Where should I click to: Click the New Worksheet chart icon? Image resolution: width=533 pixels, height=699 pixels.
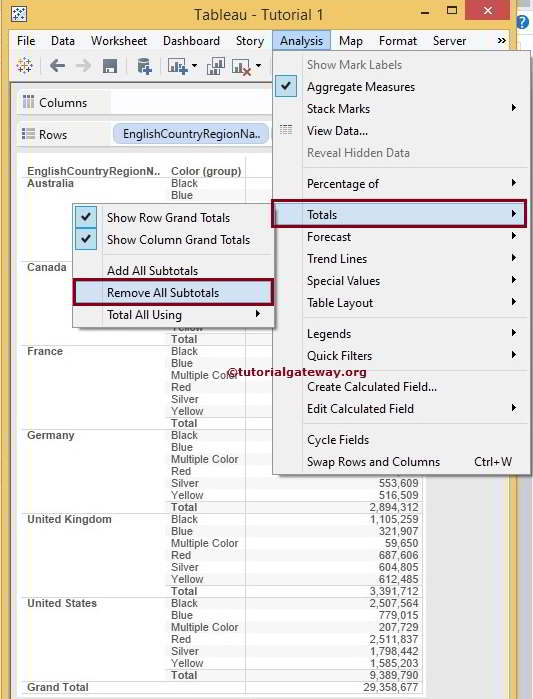point(177,66)
